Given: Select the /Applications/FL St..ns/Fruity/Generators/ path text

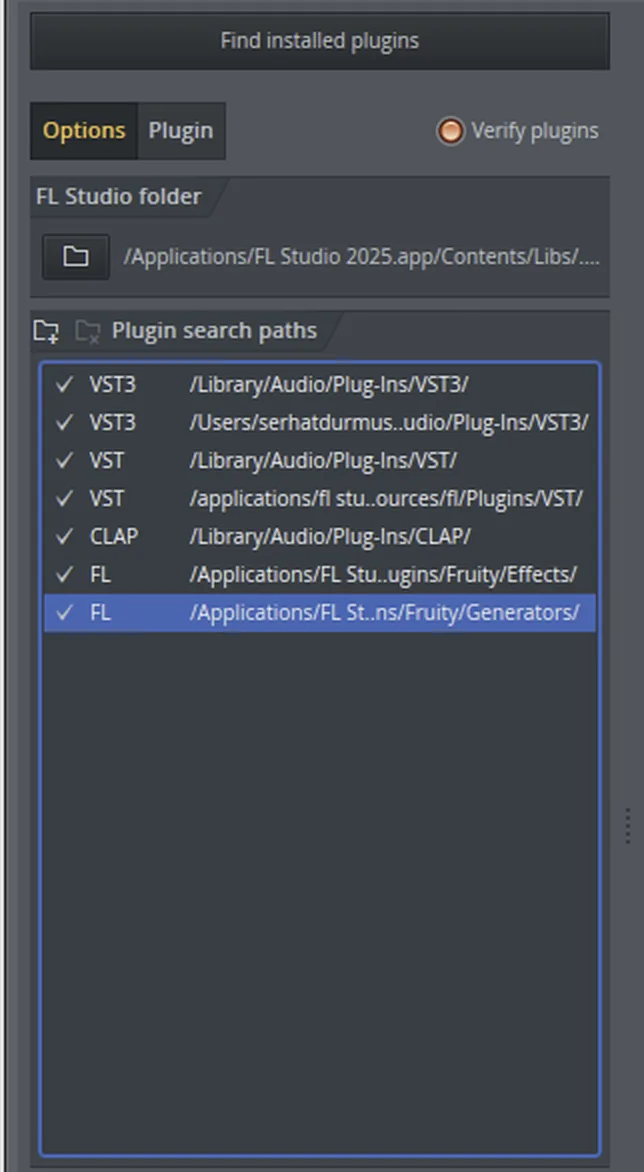Looking at the screenshot, I should coord(384,612).
